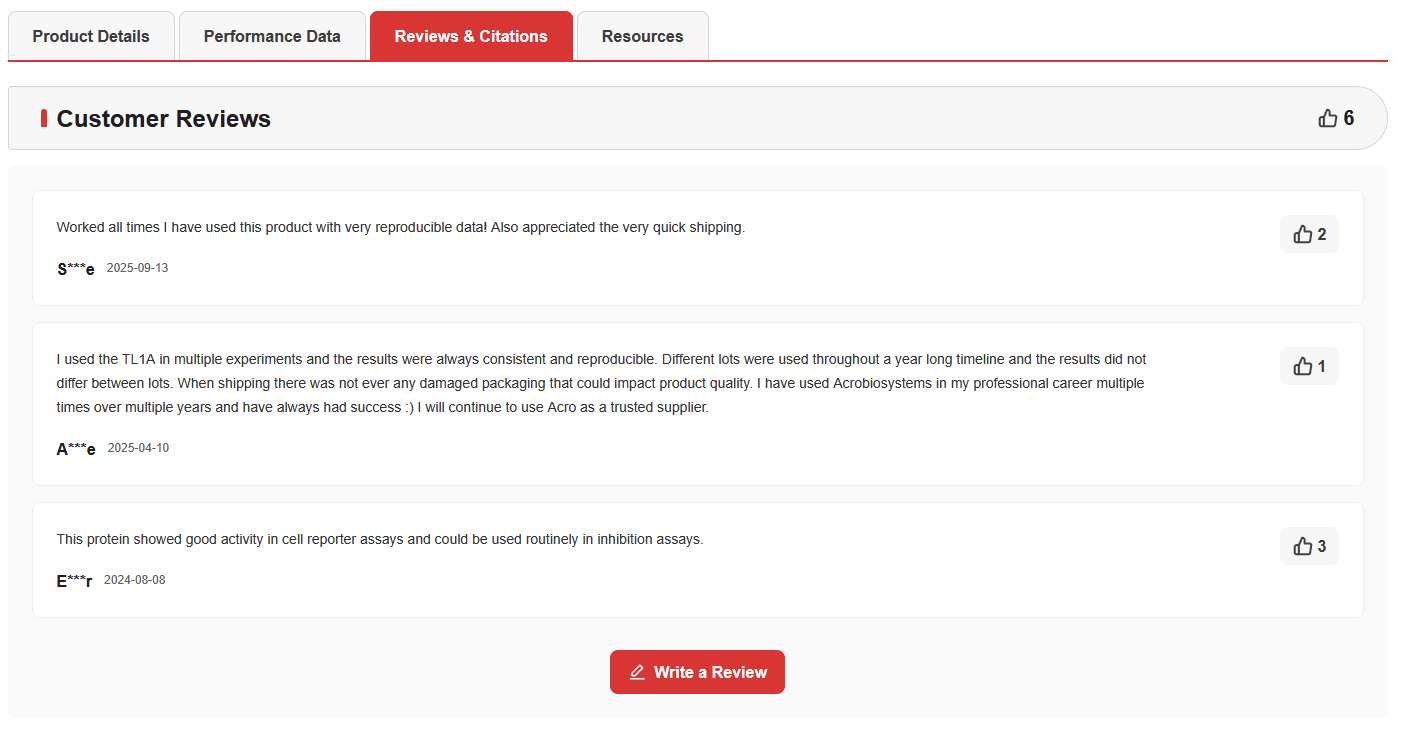Screen dimensions: 1401x732
Task: Like the TL1A review by A***e
Action: pos(1309,366)
